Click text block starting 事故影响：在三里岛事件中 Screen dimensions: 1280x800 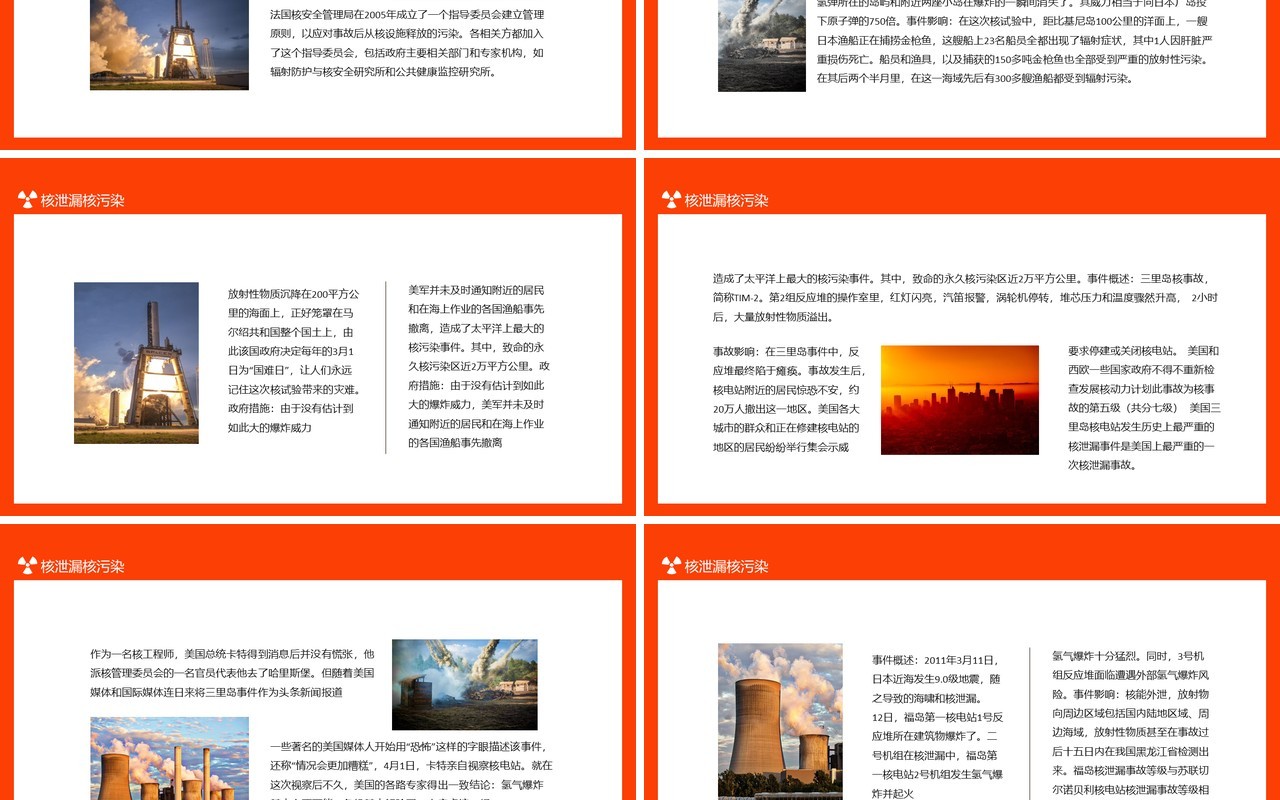coord(790,399)
